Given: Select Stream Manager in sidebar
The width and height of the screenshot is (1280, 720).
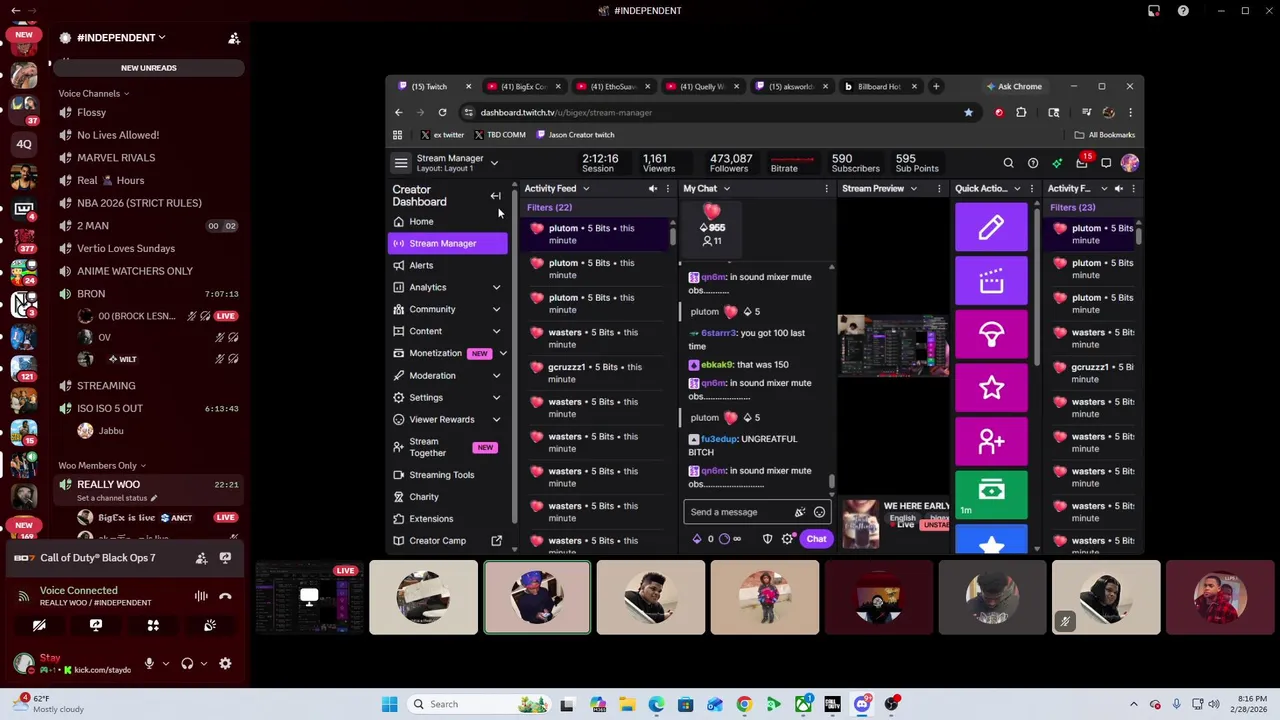Looking at the screenshot, I should point(447,243).
